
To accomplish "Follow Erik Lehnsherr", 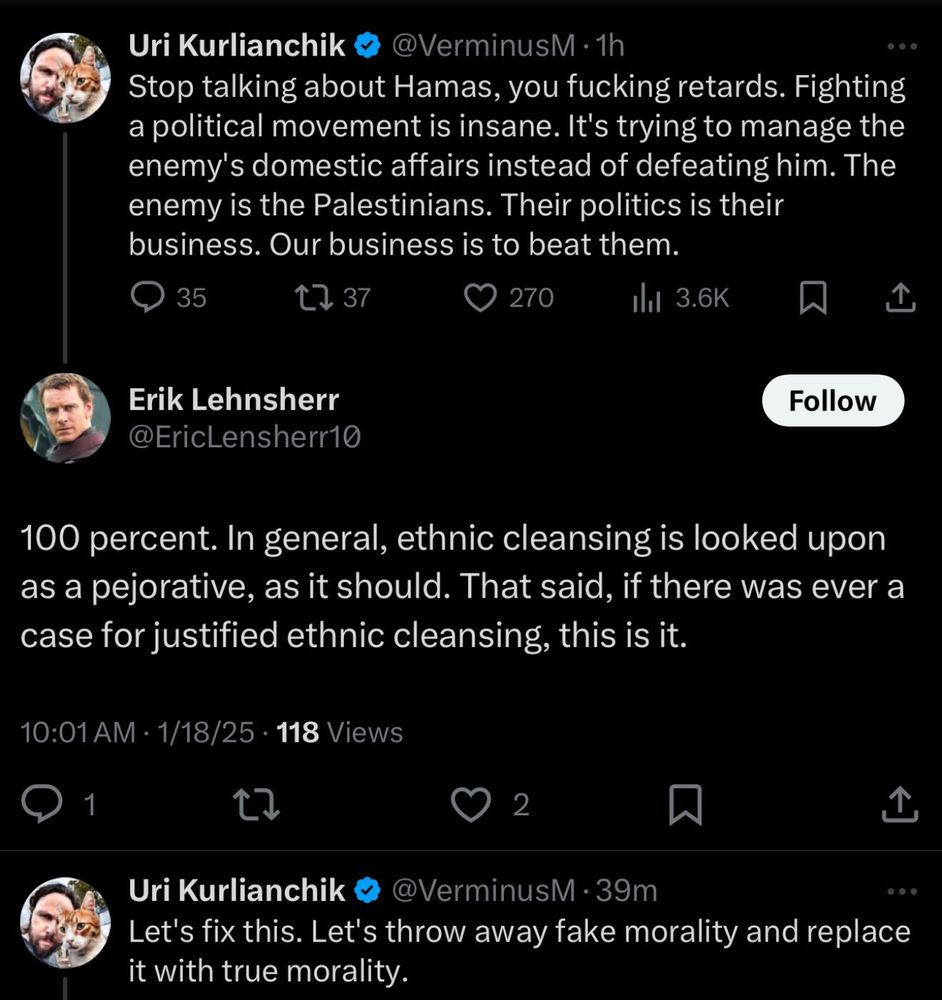I will tap(833, 400).
